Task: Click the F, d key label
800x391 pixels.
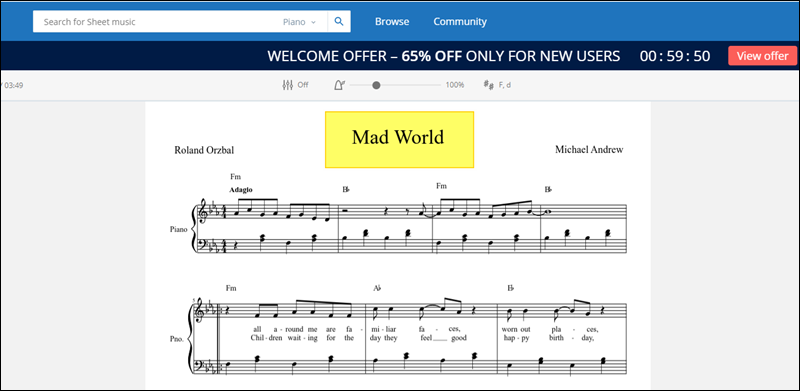Action: pyautogui.click(x=505, y=85)
